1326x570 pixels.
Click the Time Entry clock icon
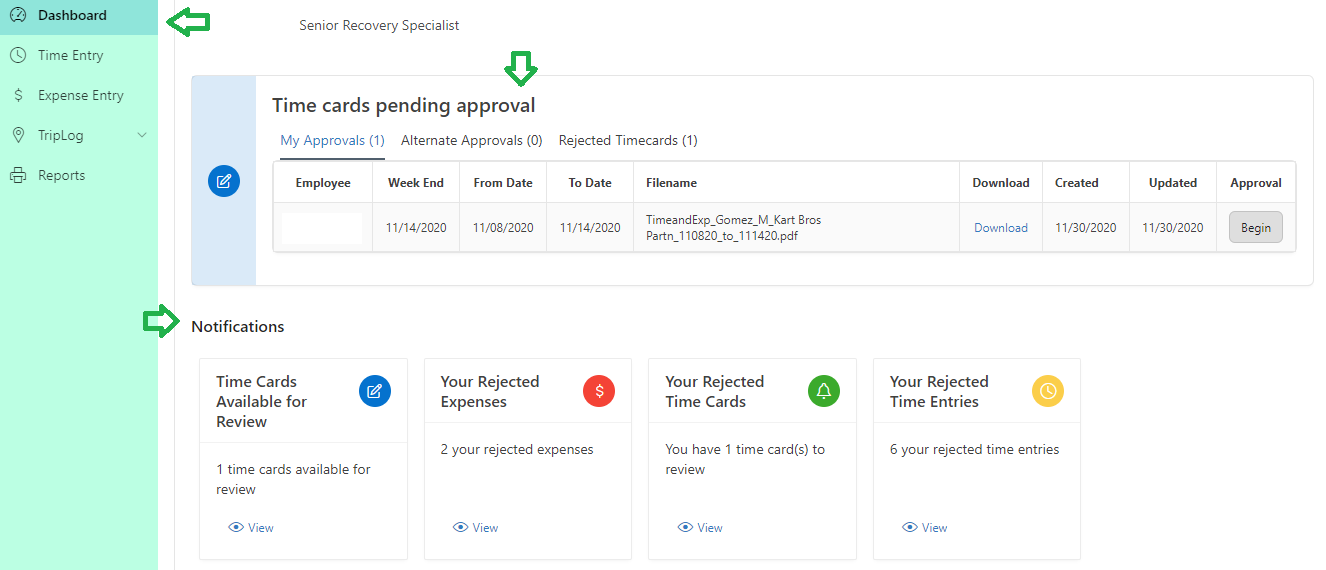click(18, 55)
